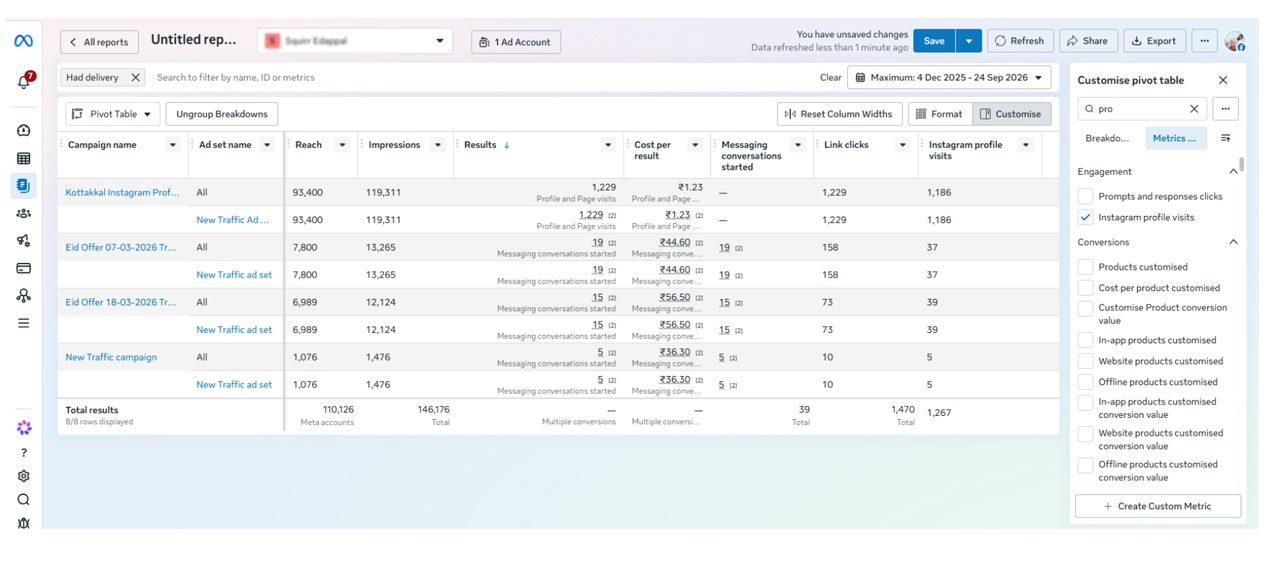
Task: Click the sidebar search magnifier icon
Action: pyautogui.click(x=24, y=500)
